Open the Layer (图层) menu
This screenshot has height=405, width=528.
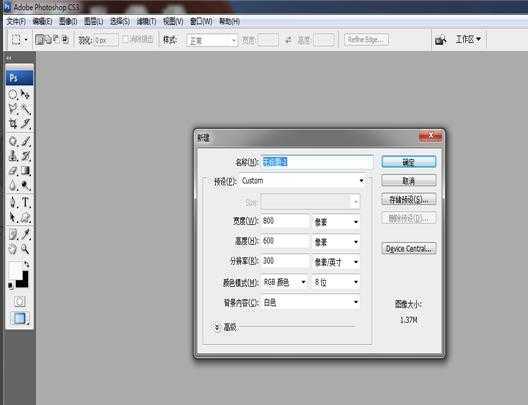tap(93, 22)
